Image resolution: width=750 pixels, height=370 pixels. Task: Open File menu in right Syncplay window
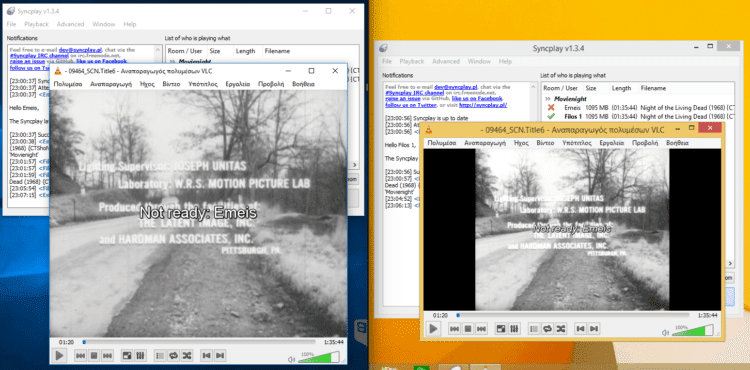[x=387, y=62]
